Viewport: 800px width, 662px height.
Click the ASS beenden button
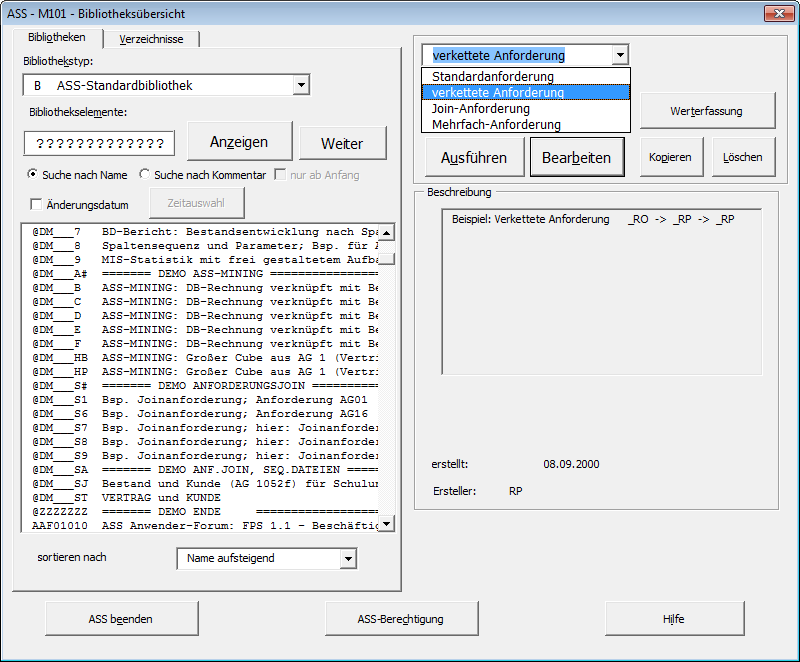[121, 619]
